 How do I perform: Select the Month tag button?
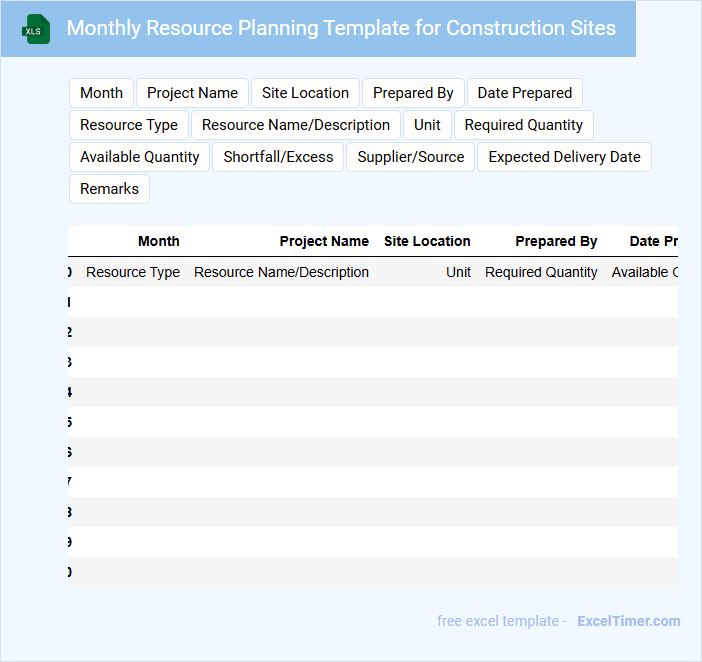tap(101, 93)
